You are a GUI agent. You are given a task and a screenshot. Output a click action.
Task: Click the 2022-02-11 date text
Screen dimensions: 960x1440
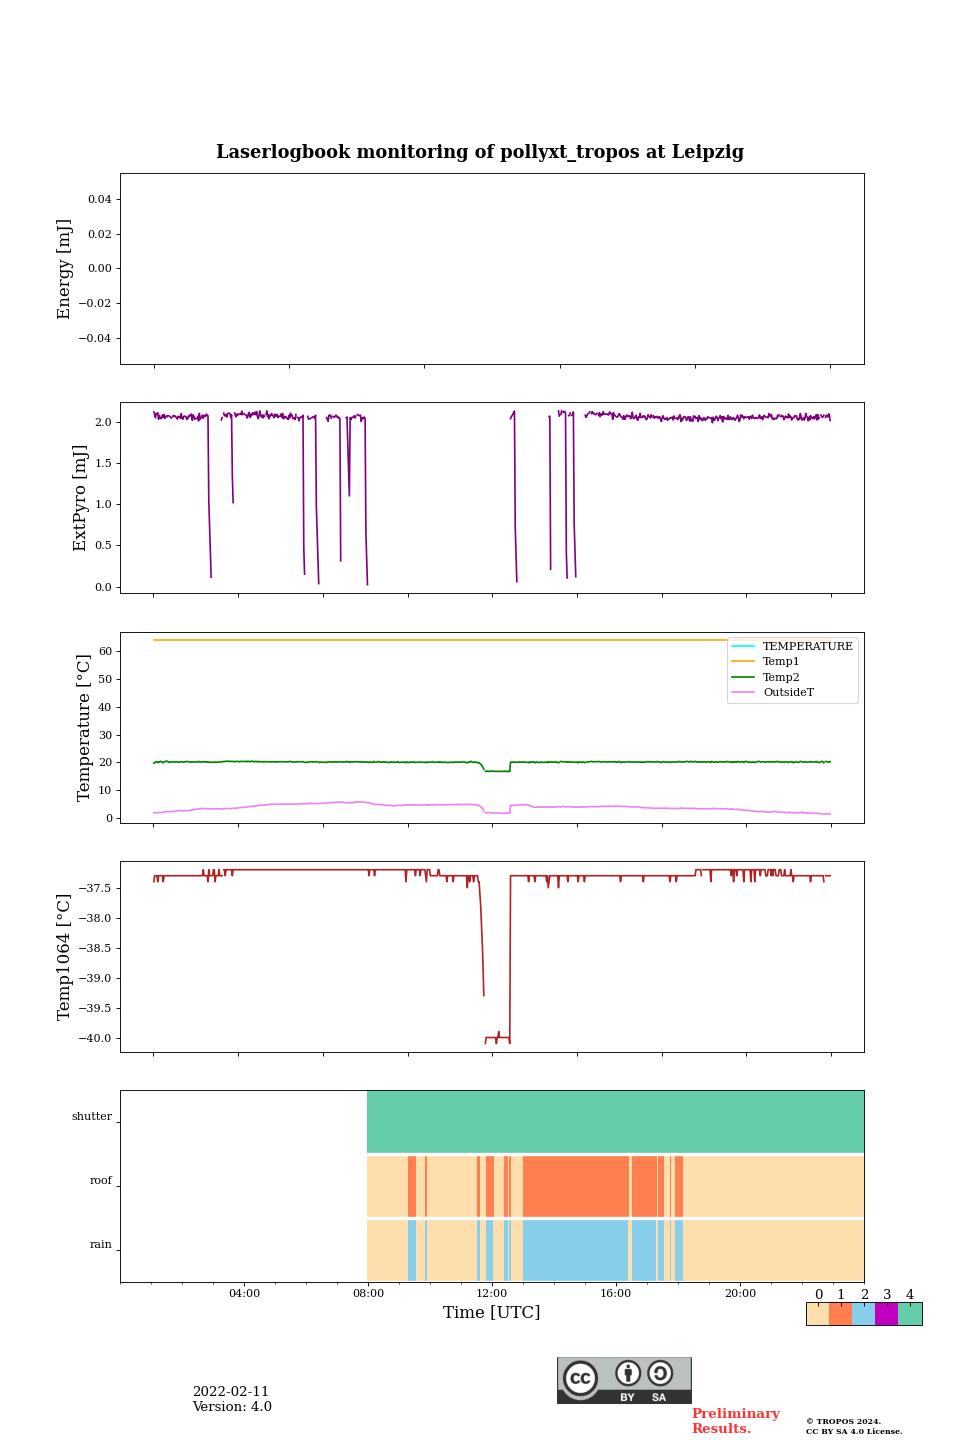231,1392
